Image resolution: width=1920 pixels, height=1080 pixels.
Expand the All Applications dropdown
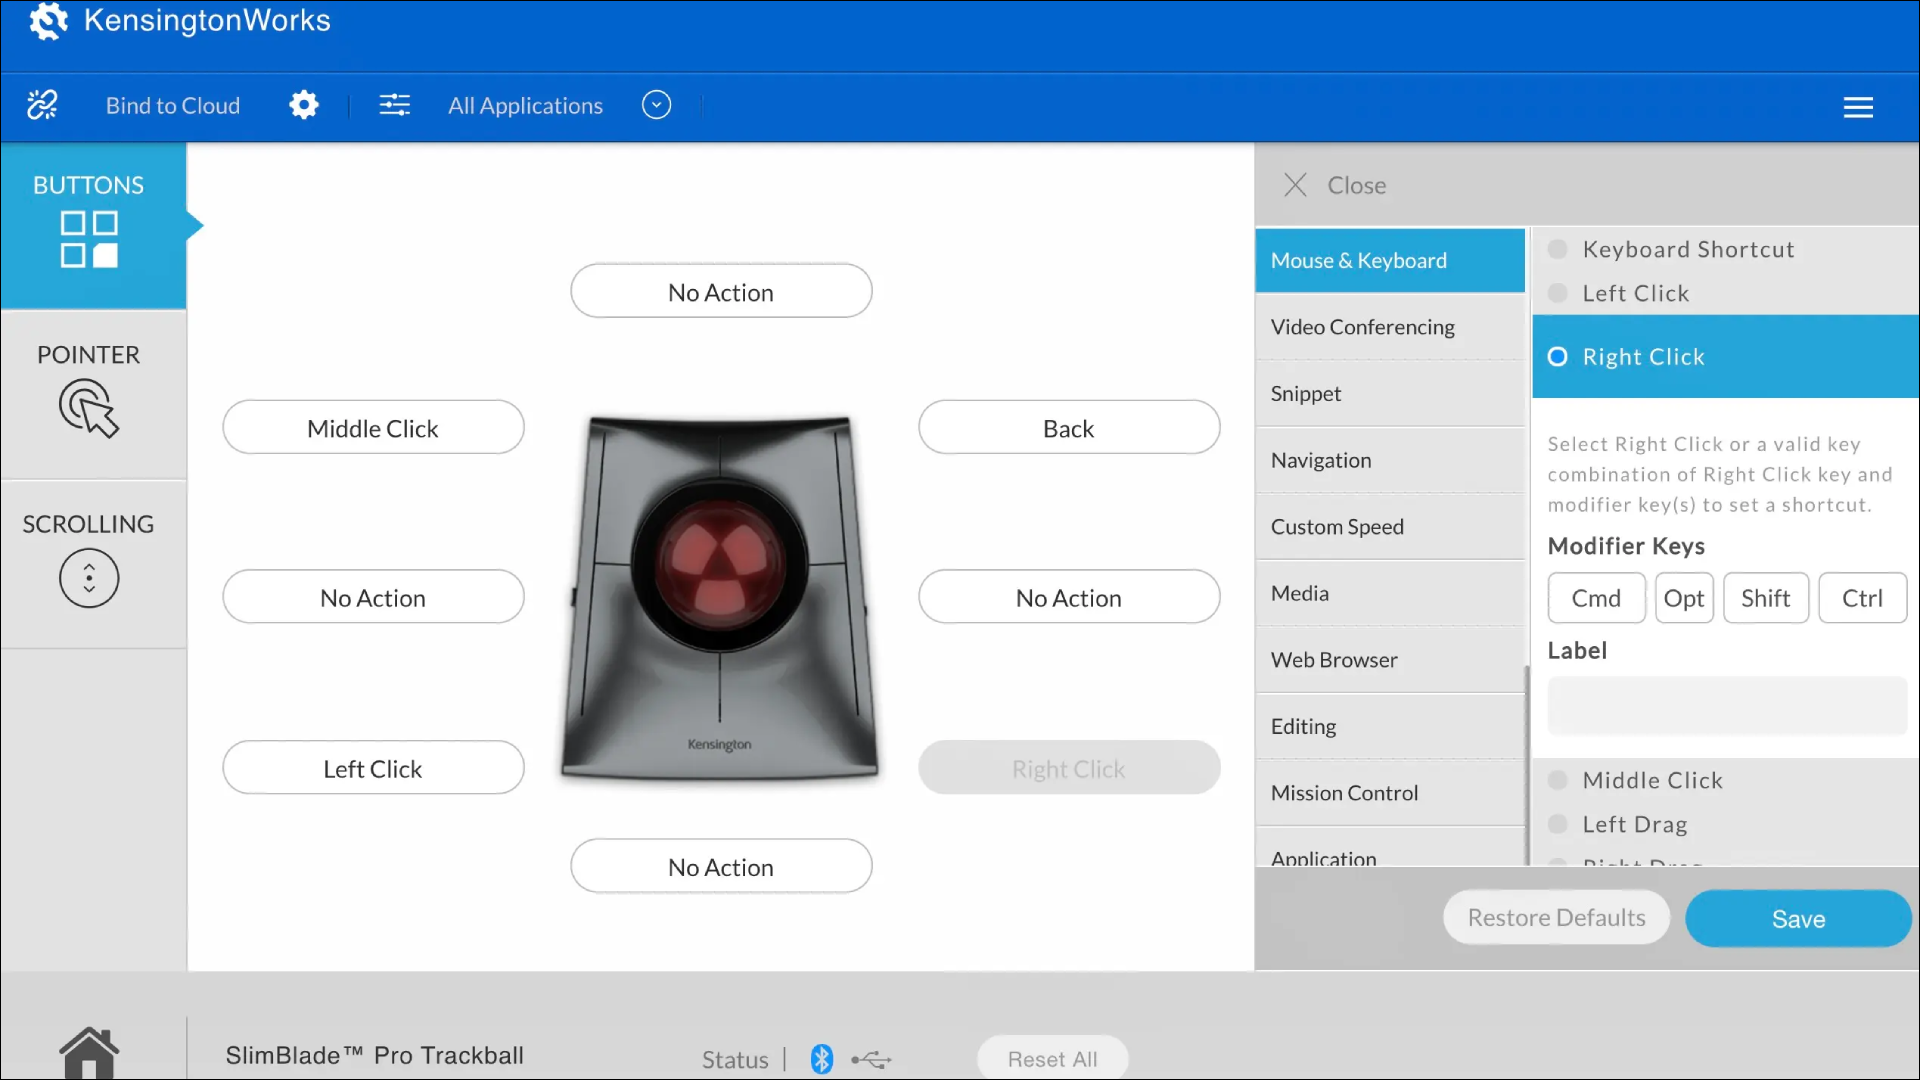point(657,105)
